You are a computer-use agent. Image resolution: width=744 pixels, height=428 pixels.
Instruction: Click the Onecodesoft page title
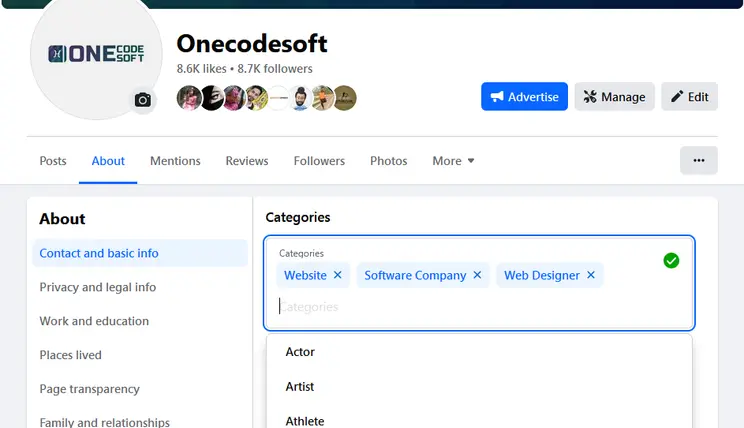click(x=251, y=44)
